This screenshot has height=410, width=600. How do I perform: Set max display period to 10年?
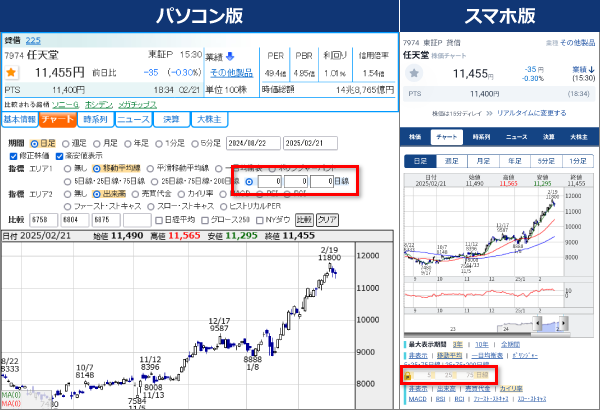pos(481,345)
